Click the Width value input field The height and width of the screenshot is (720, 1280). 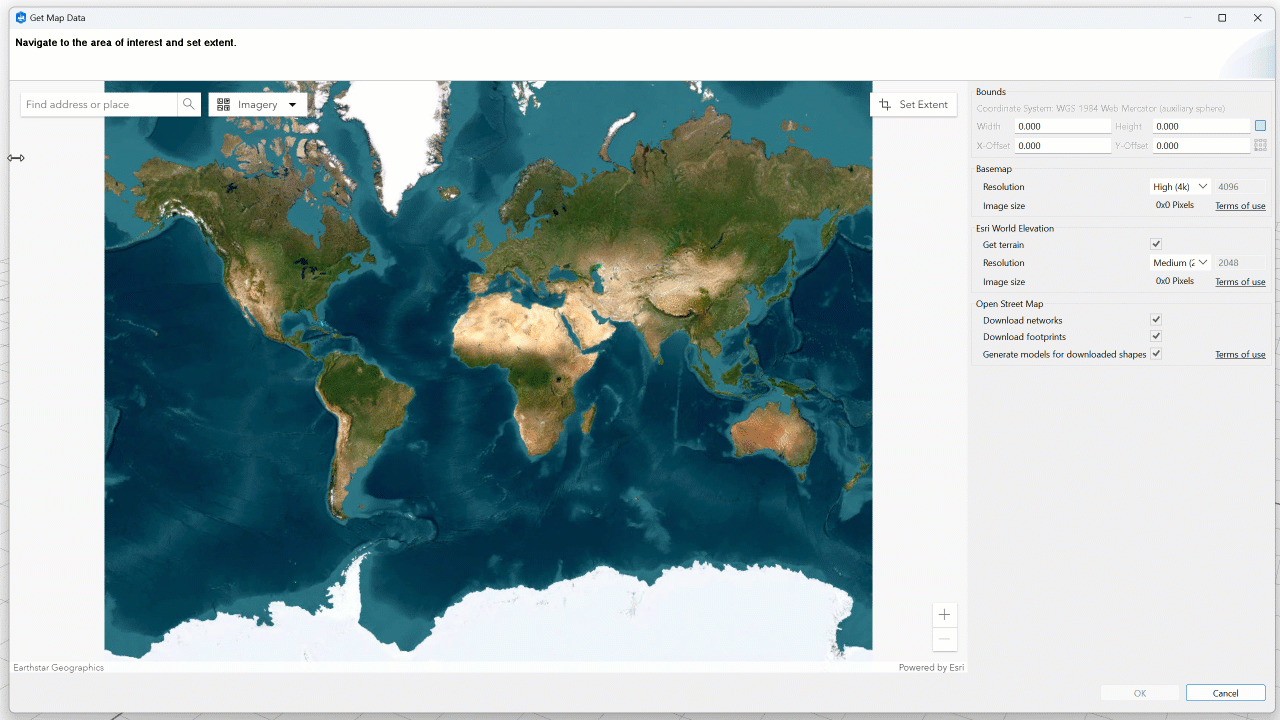pos(1062,127)
